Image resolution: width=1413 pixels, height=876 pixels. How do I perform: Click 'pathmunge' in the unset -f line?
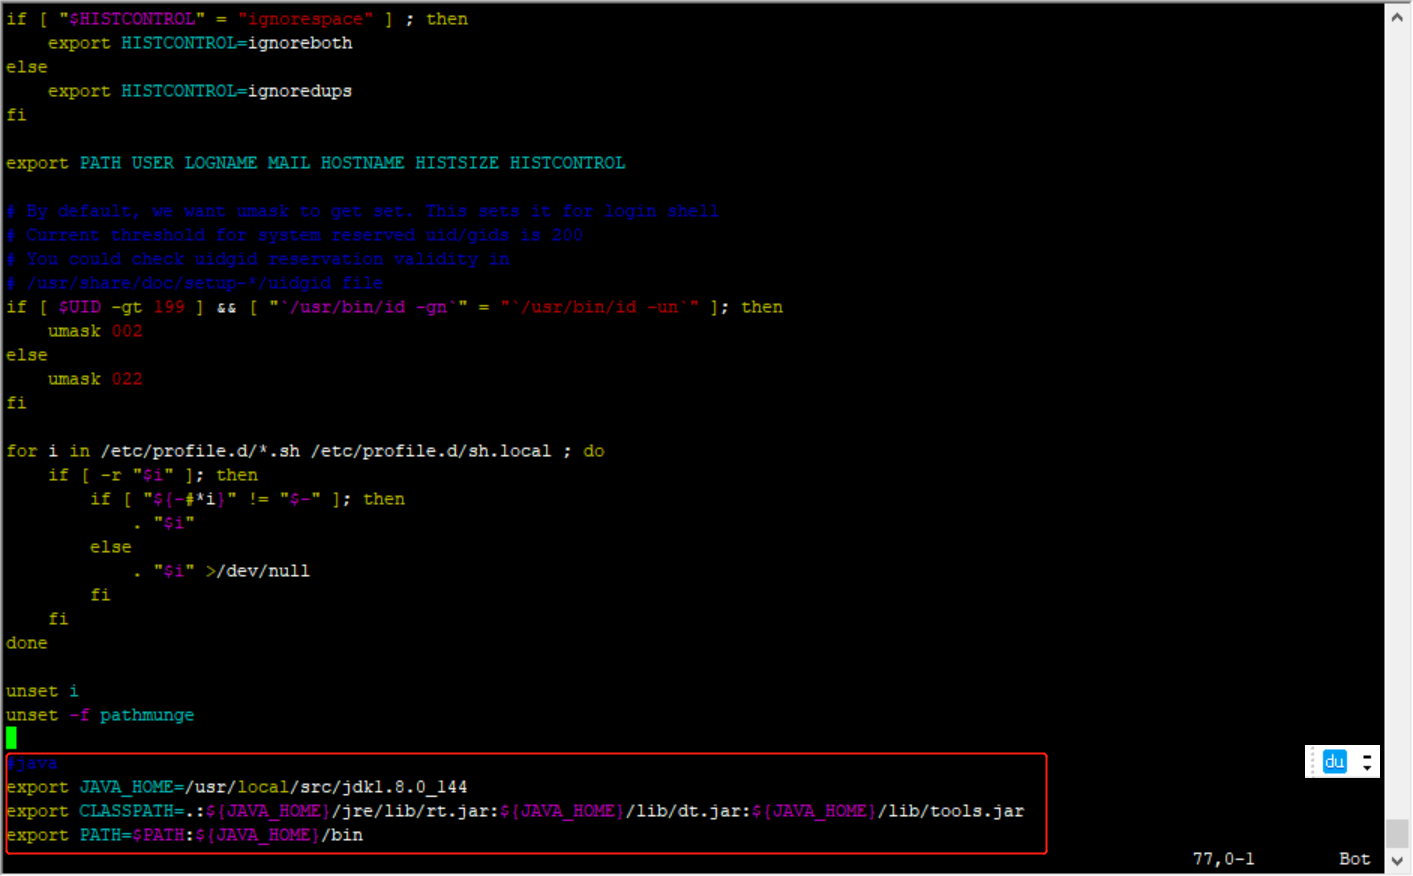point(147,715)
